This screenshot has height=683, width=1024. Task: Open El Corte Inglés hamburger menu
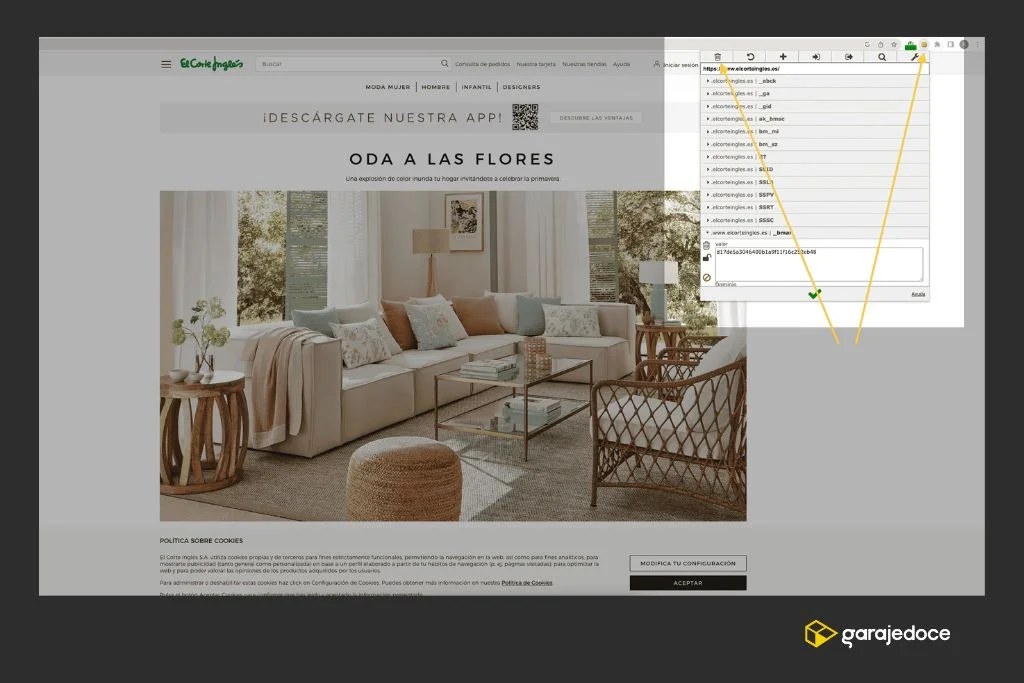tap(166, 64)
